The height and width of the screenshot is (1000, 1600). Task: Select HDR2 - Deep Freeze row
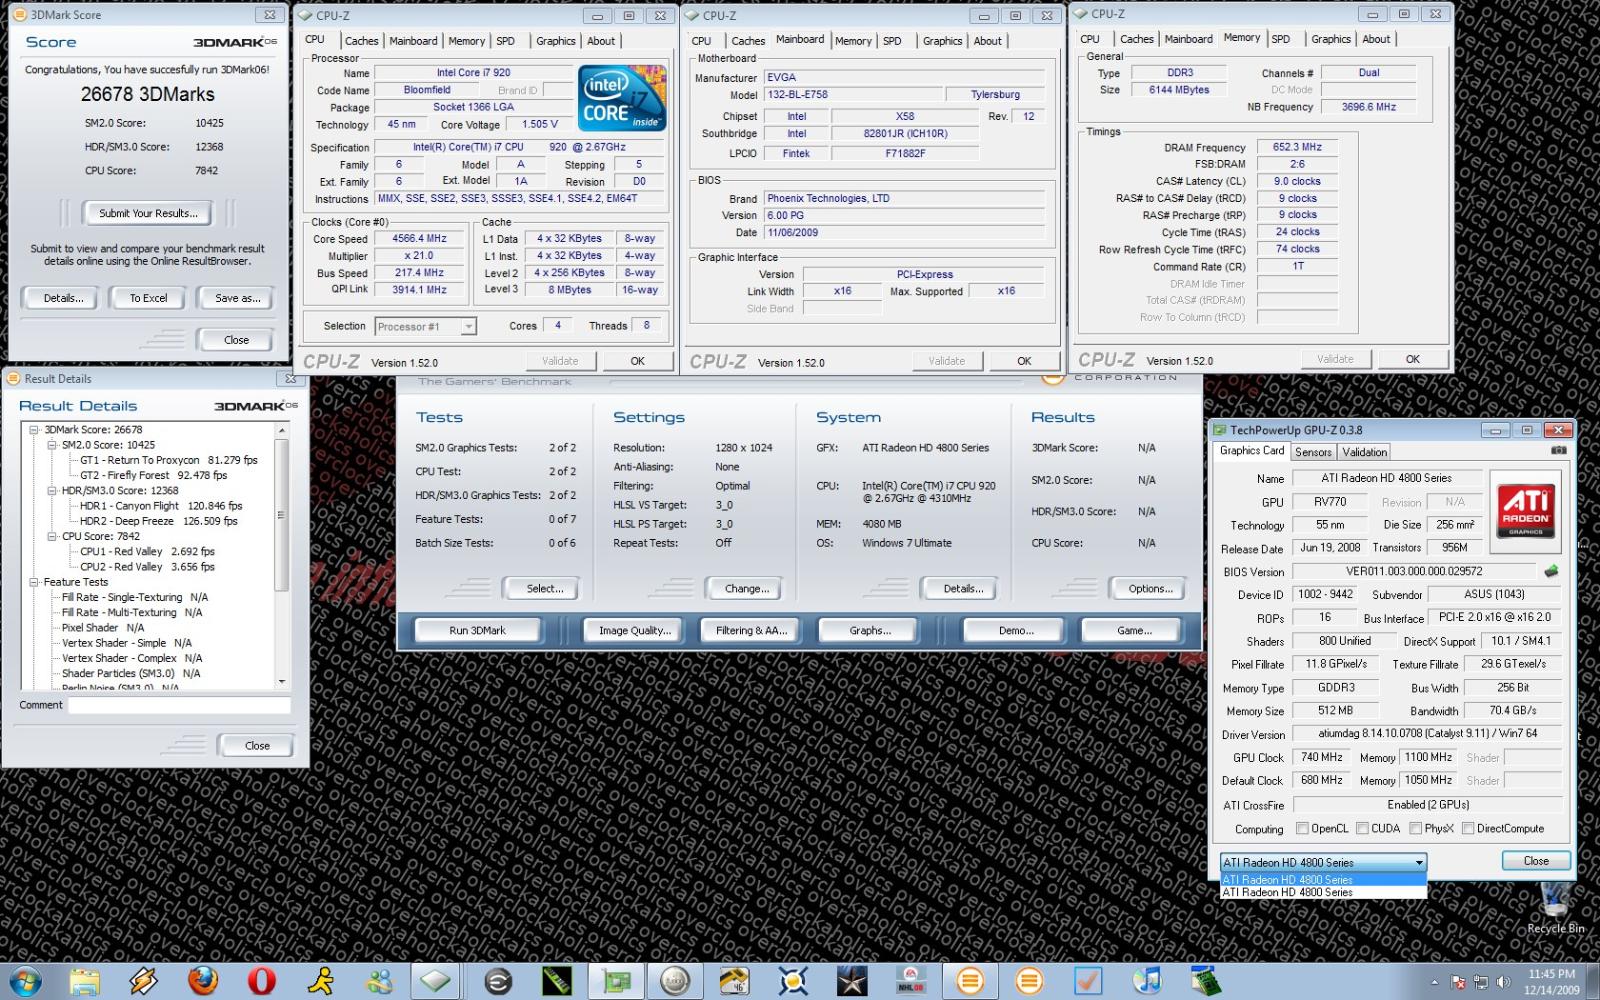159,521
